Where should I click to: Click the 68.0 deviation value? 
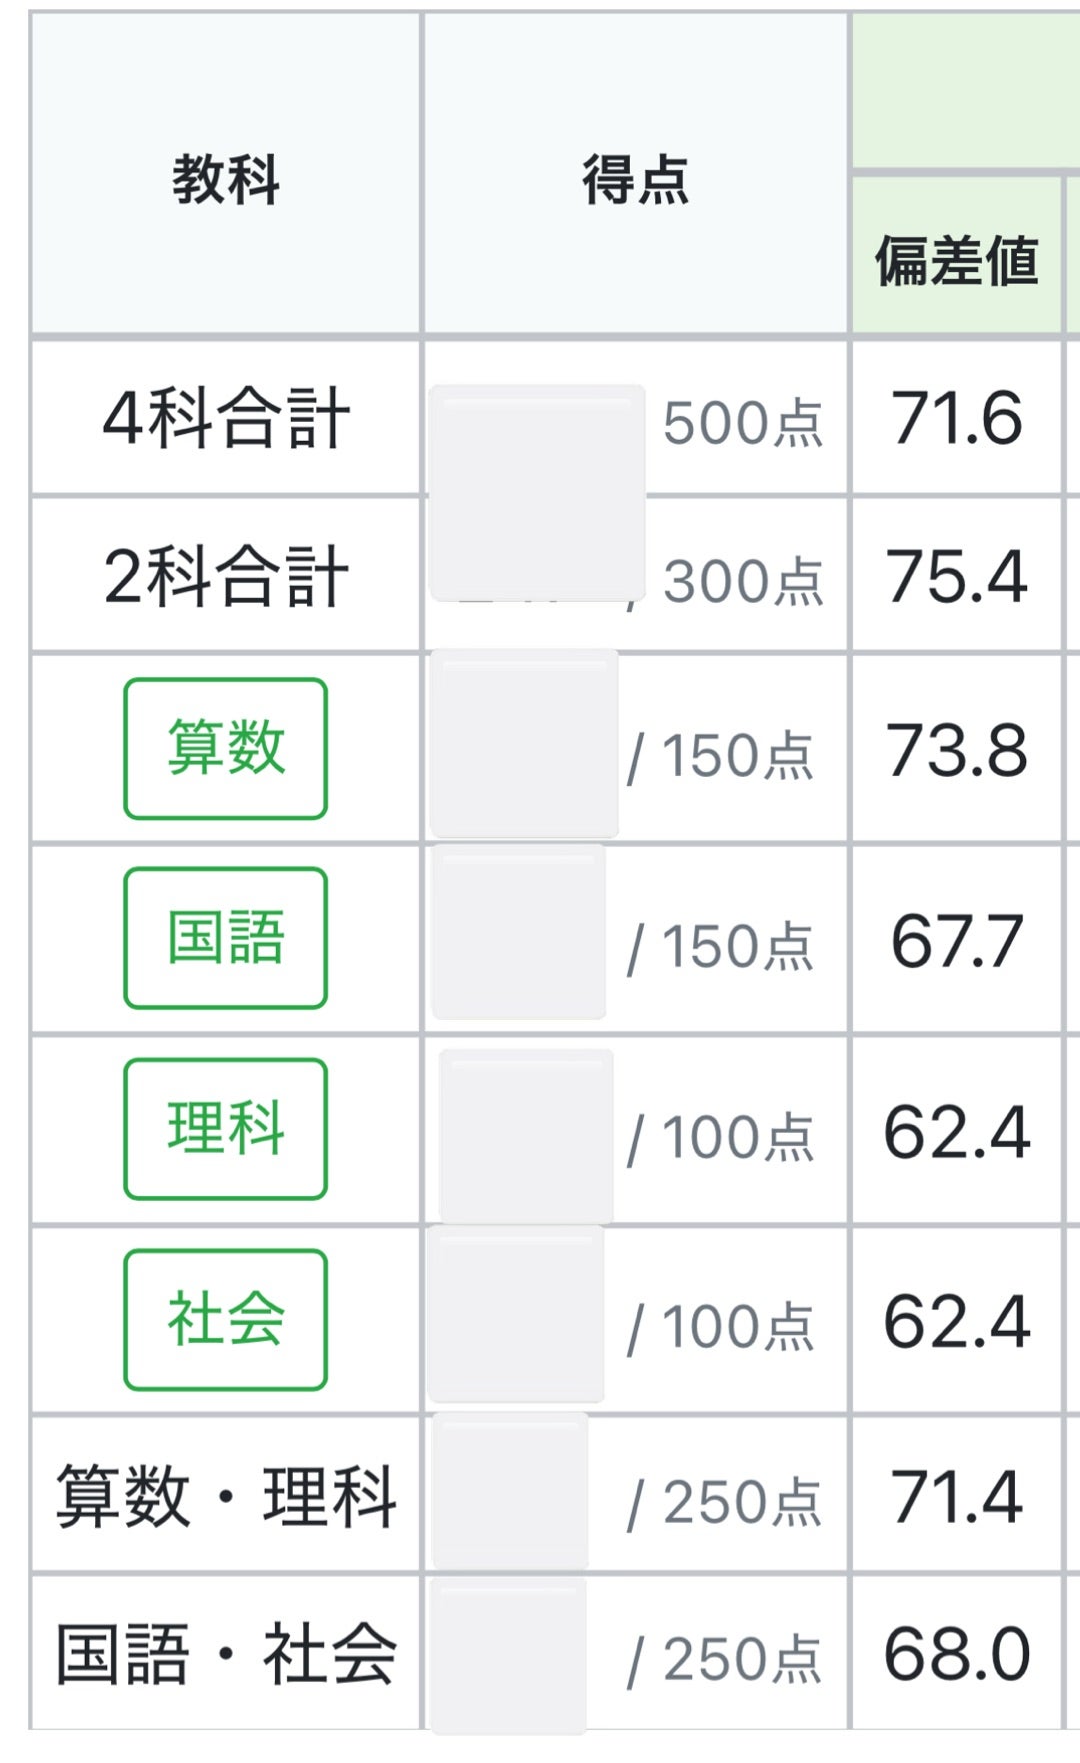point(956,1654)
